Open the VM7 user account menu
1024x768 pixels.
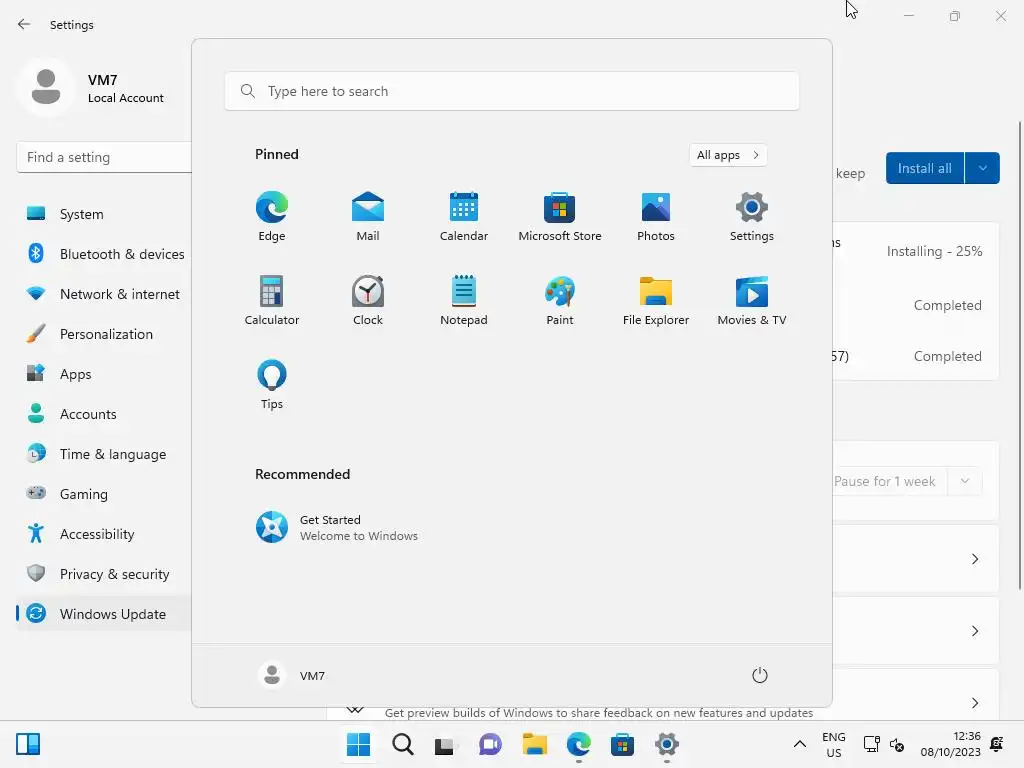click(x=292, y=675)
